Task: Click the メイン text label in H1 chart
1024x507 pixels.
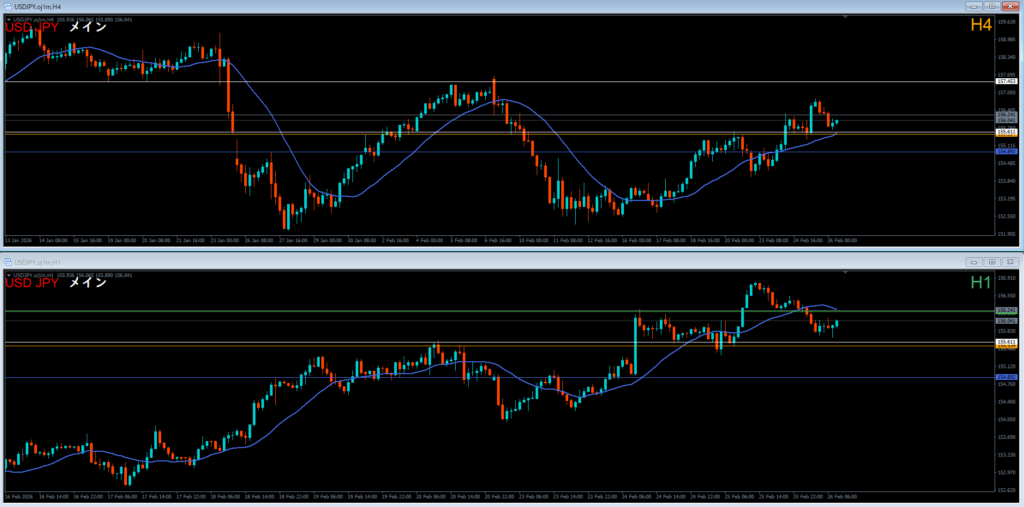Action: (x=87, y=283)
